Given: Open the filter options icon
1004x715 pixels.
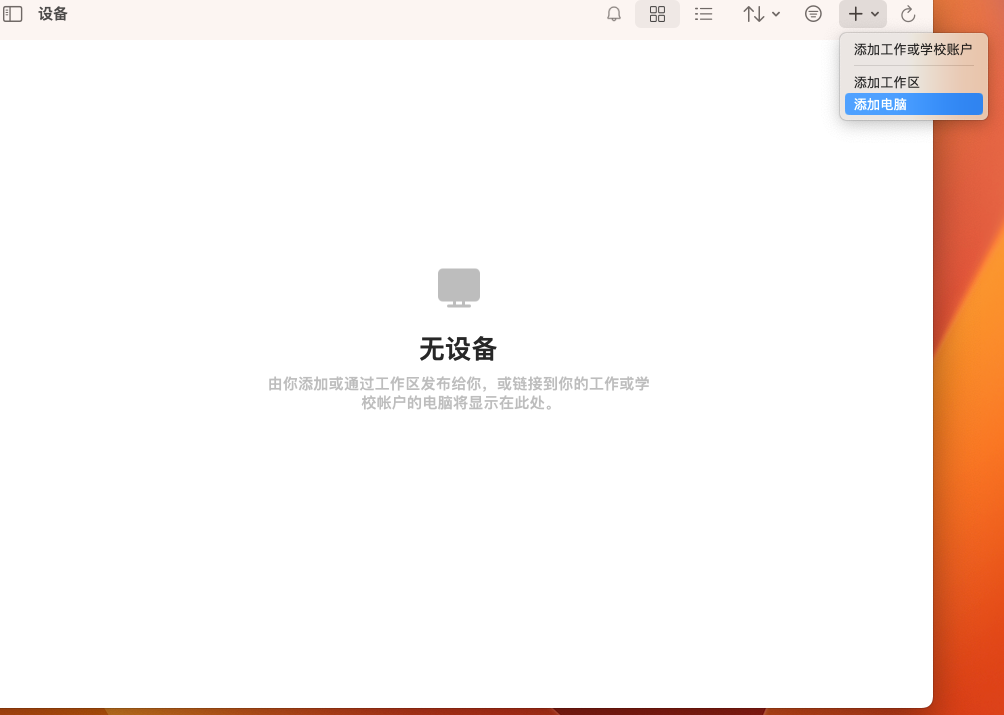Looking at the screenshot, I should (x=814, y=14).
